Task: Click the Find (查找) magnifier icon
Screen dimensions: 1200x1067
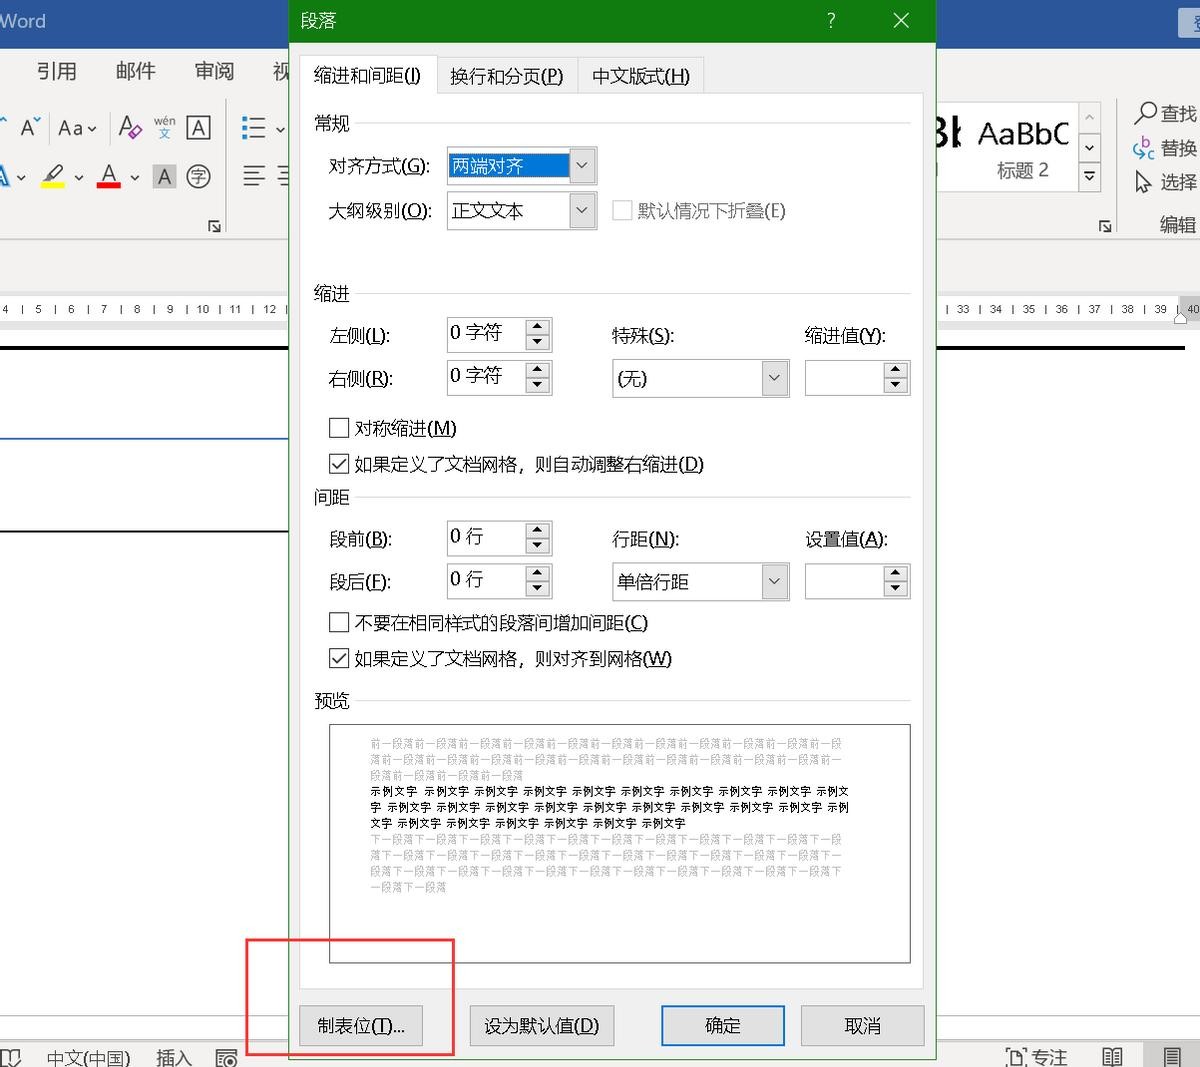Action: click(1145, 114)
